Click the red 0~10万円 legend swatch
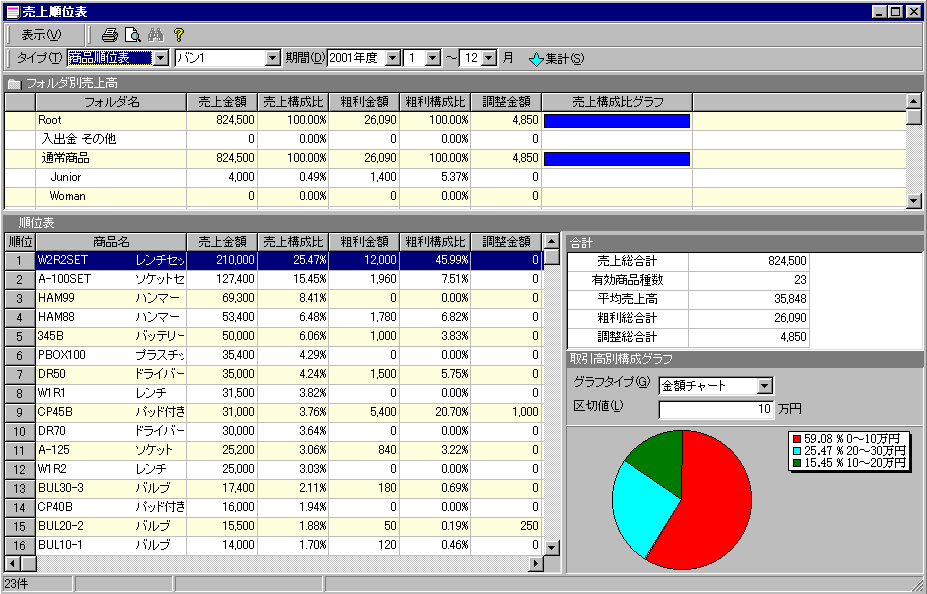 [x=796, y=439]
